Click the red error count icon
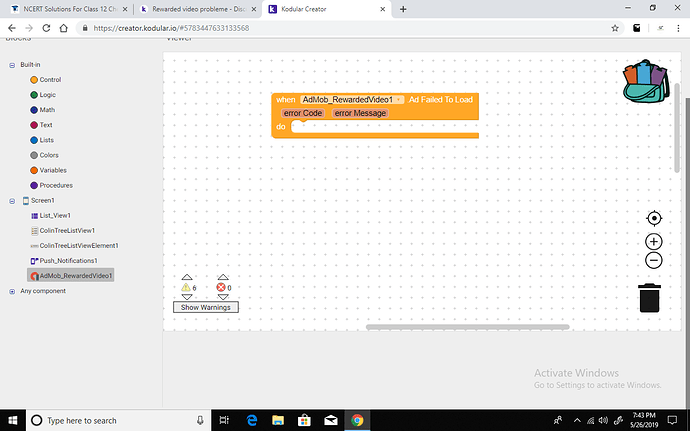Image resolution: width=690 pixels, height=431 pixels. tap(221, 287)
